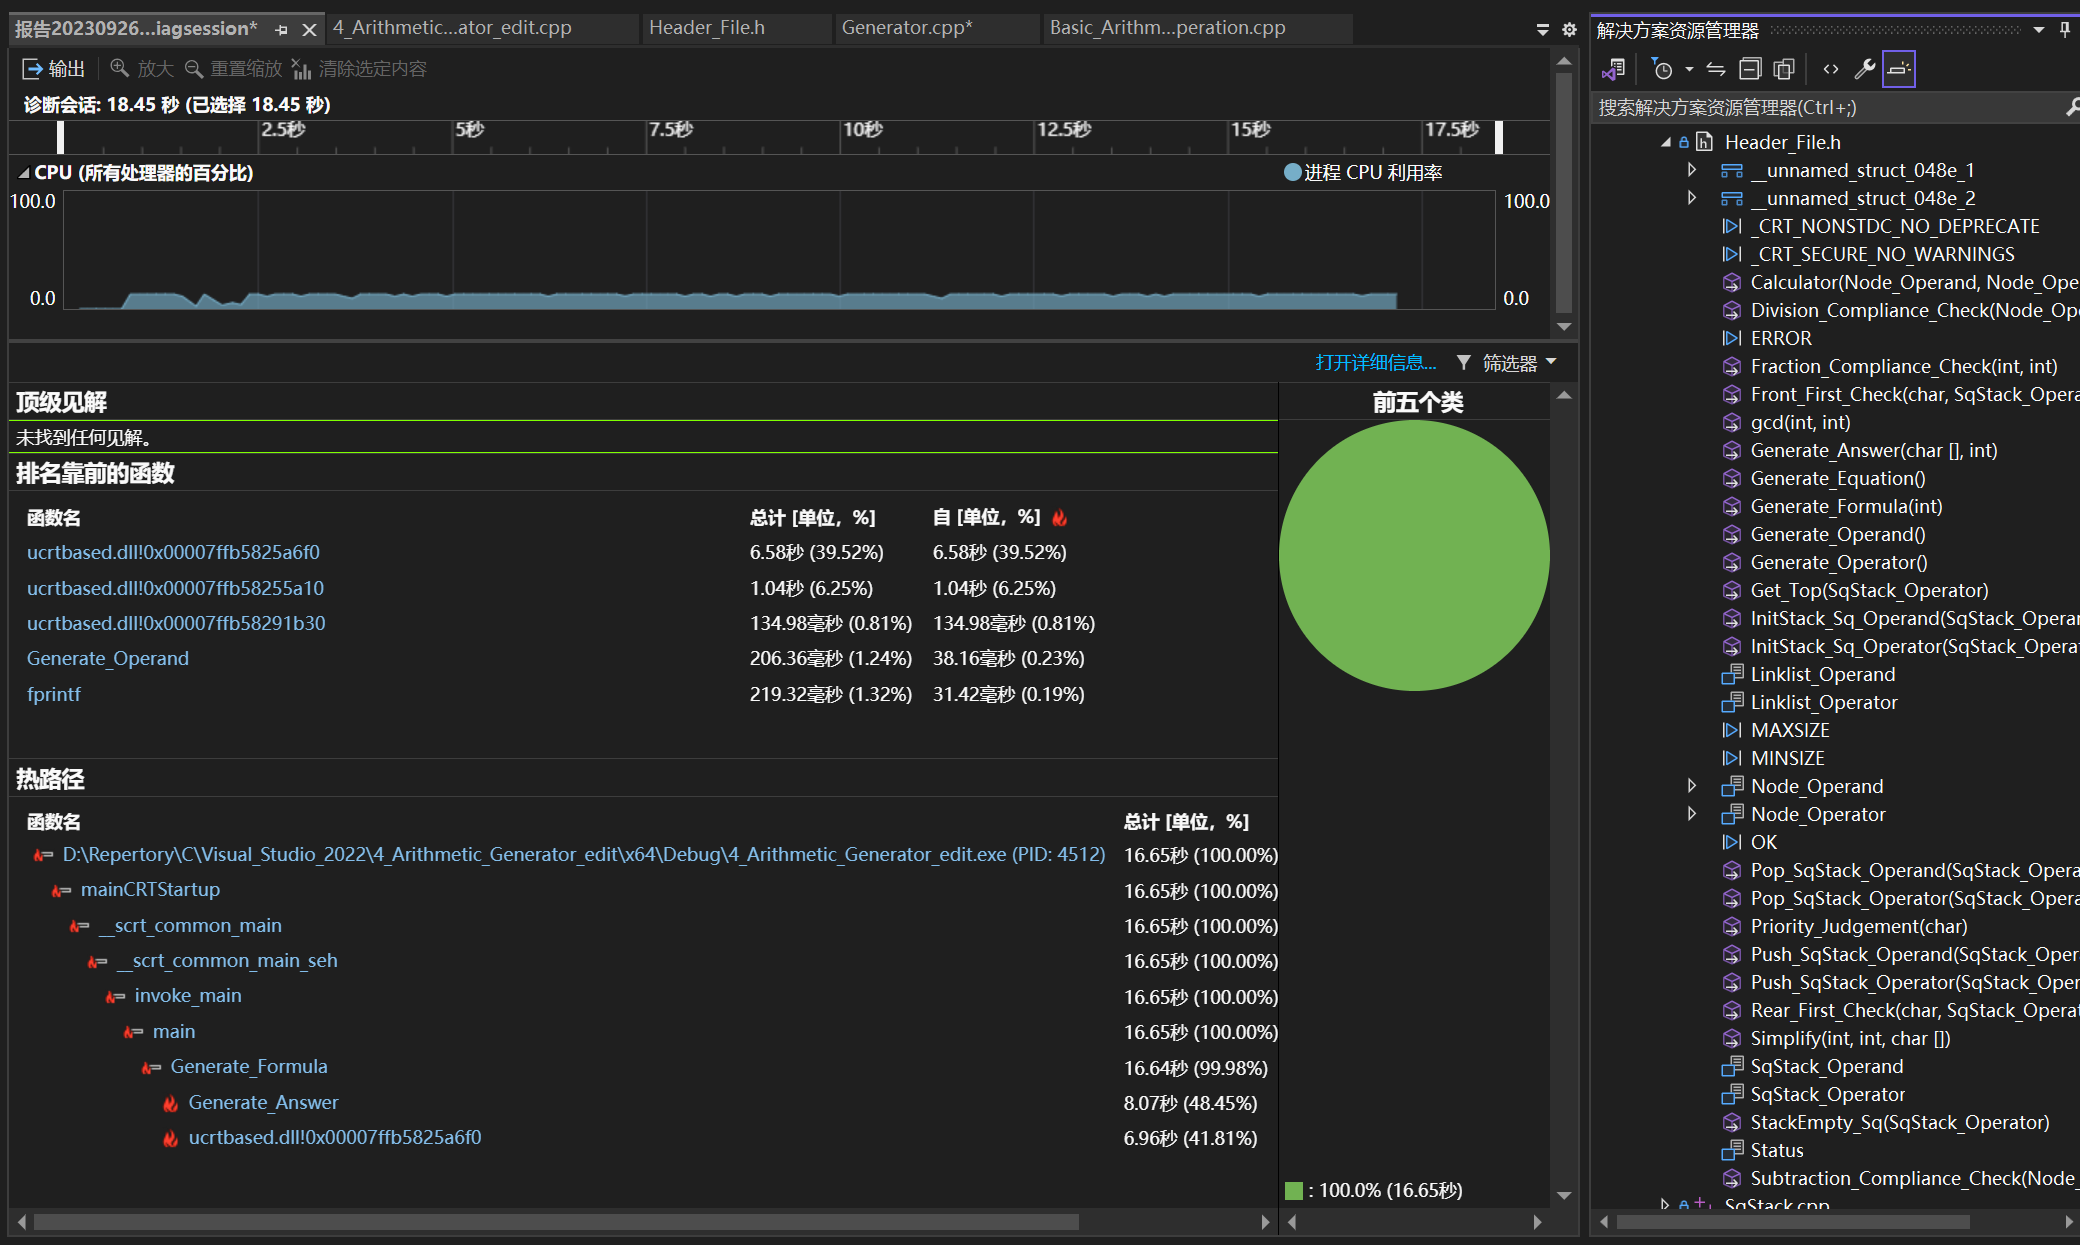Expand the Node_Operand tree node
Viewport: 2080px width, 1245px height.
click(x=1692, y=786)
